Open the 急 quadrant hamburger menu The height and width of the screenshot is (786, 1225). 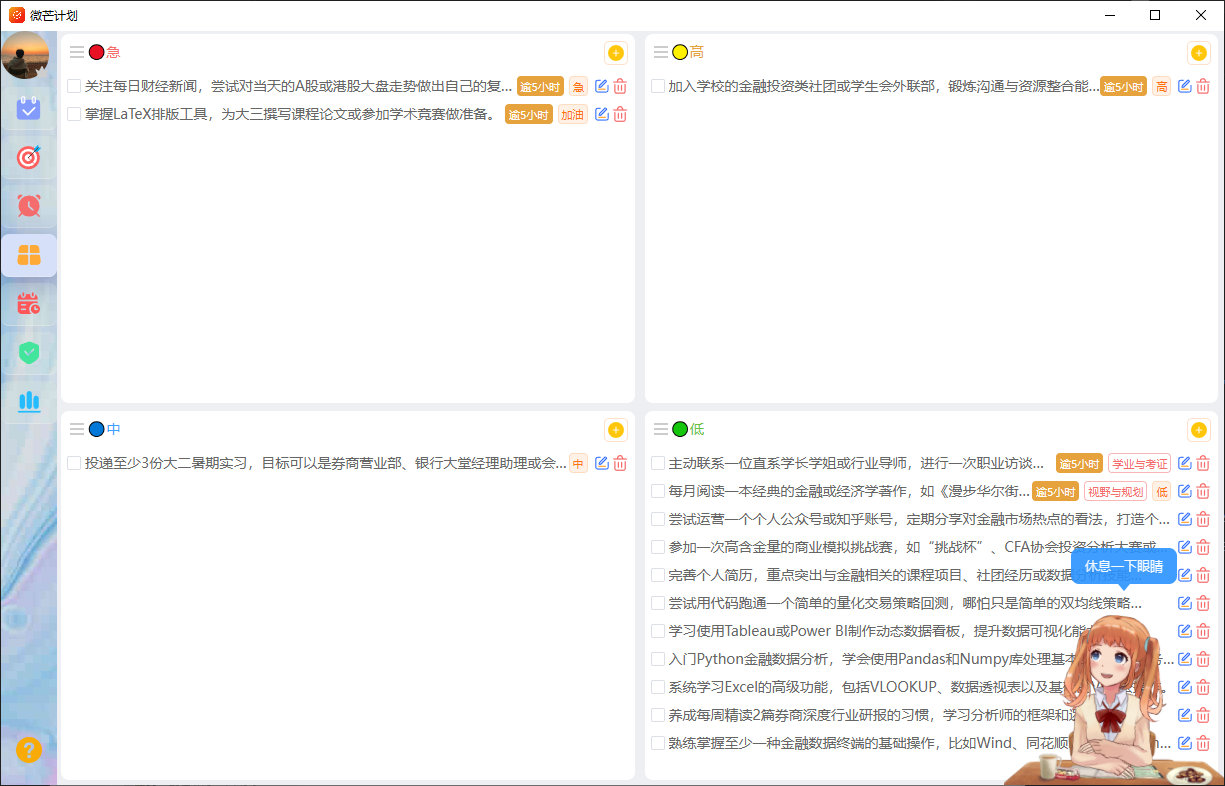[x=77, y=52]
